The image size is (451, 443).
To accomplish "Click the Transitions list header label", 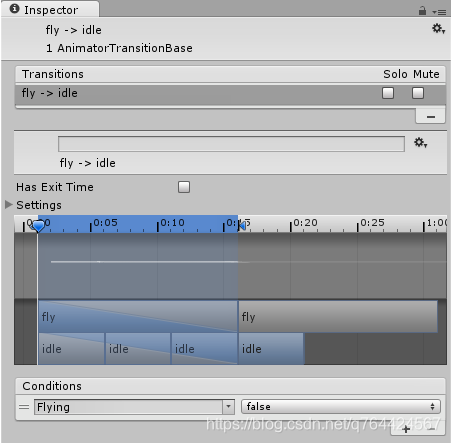I will click(53, 74).
